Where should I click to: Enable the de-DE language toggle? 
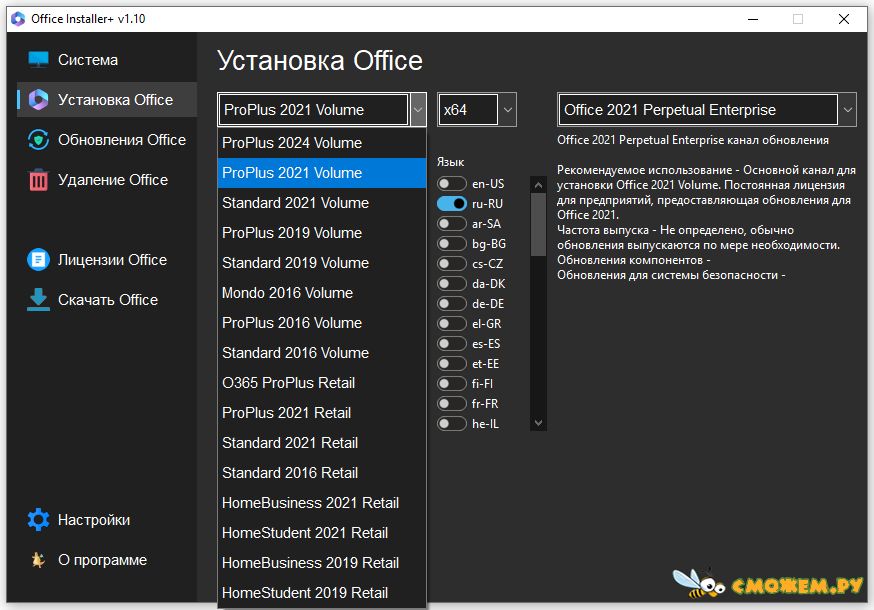point(451,303)
